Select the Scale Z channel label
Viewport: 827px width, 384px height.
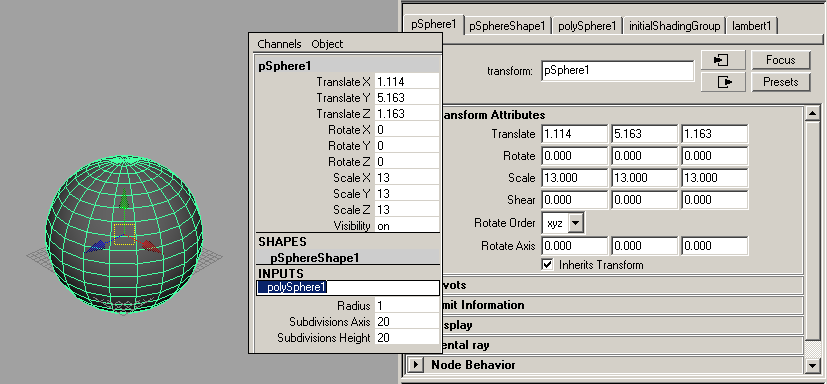(352, 210)
